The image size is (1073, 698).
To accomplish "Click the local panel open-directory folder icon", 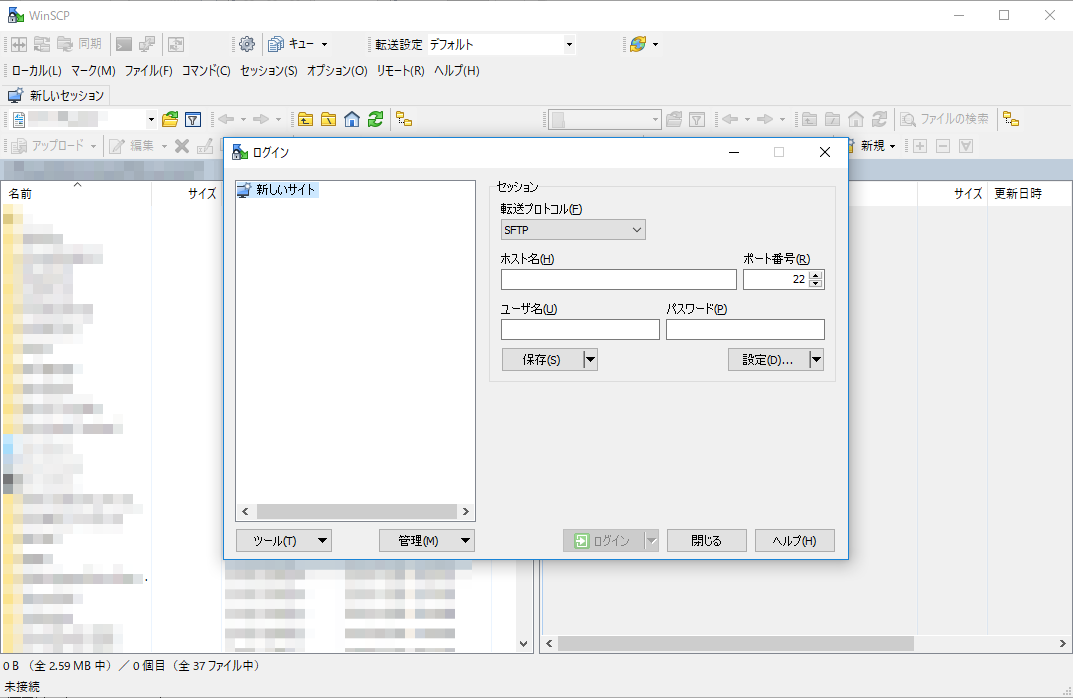I will [170, 120].
